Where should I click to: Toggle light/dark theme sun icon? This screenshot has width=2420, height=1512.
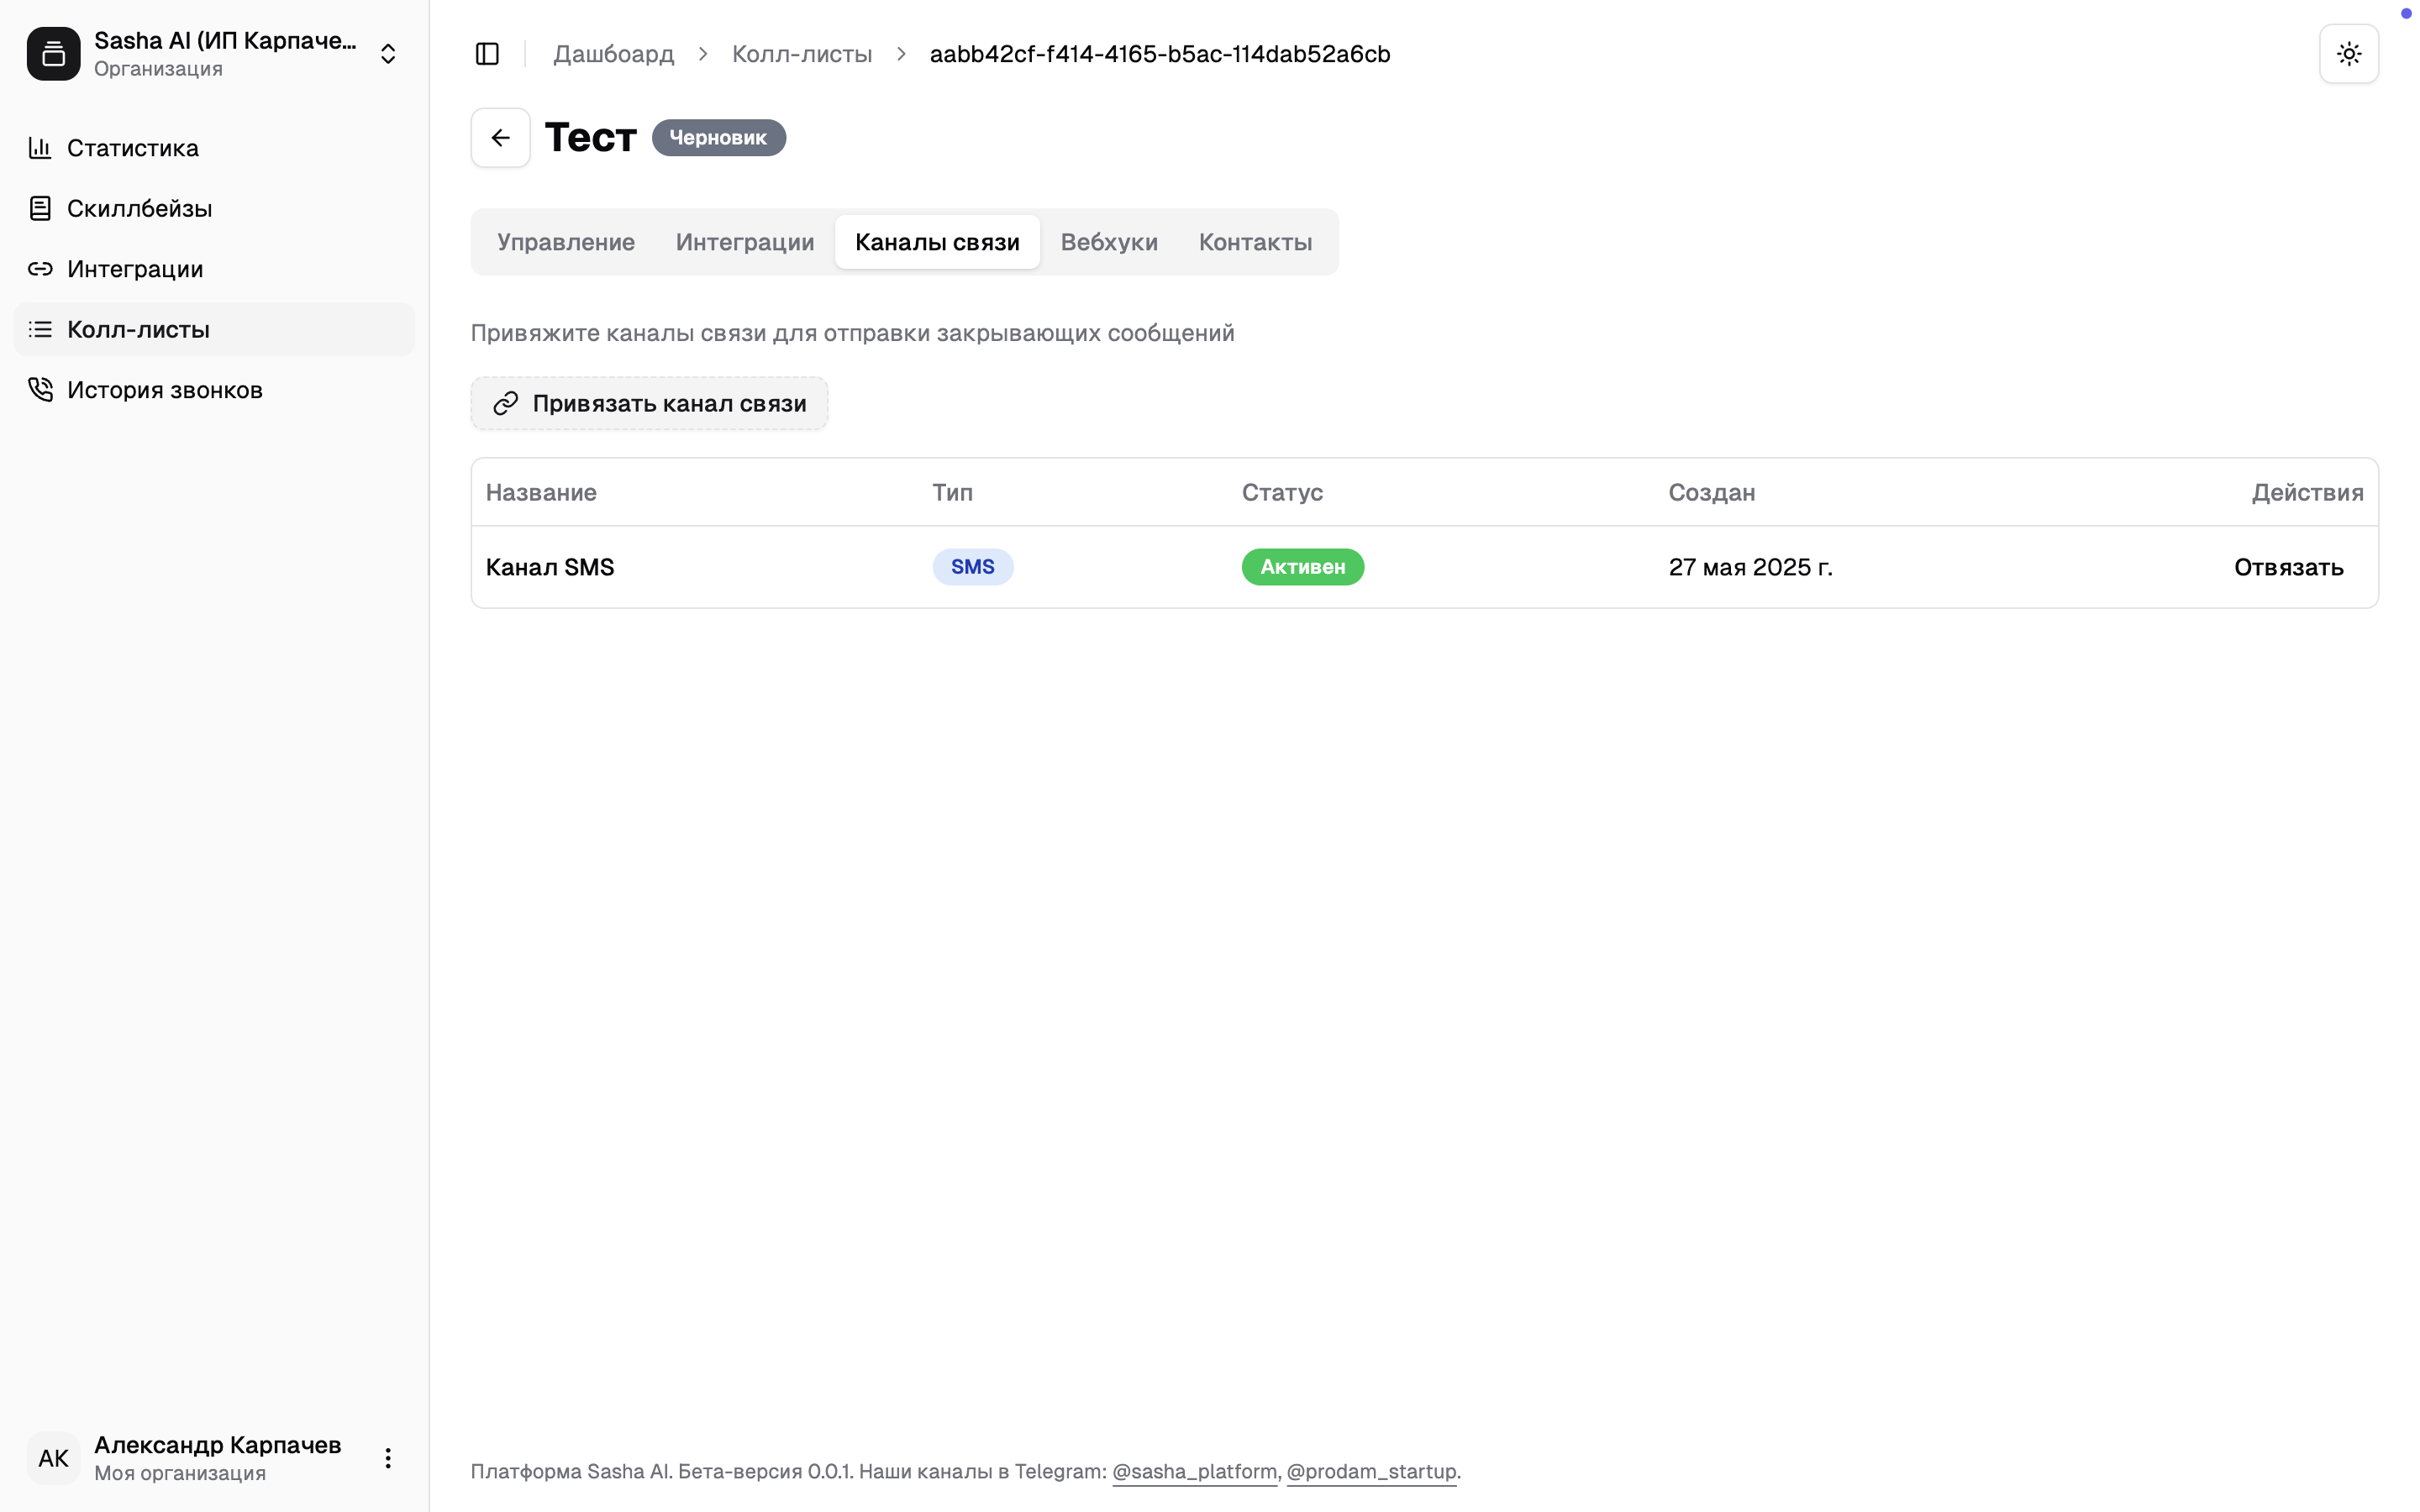tap(2348, 54)
